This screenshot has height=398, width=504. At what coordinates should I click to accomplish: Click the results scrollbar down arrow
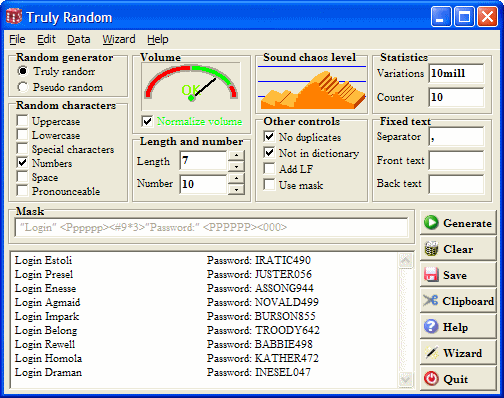tap(405, 380)
